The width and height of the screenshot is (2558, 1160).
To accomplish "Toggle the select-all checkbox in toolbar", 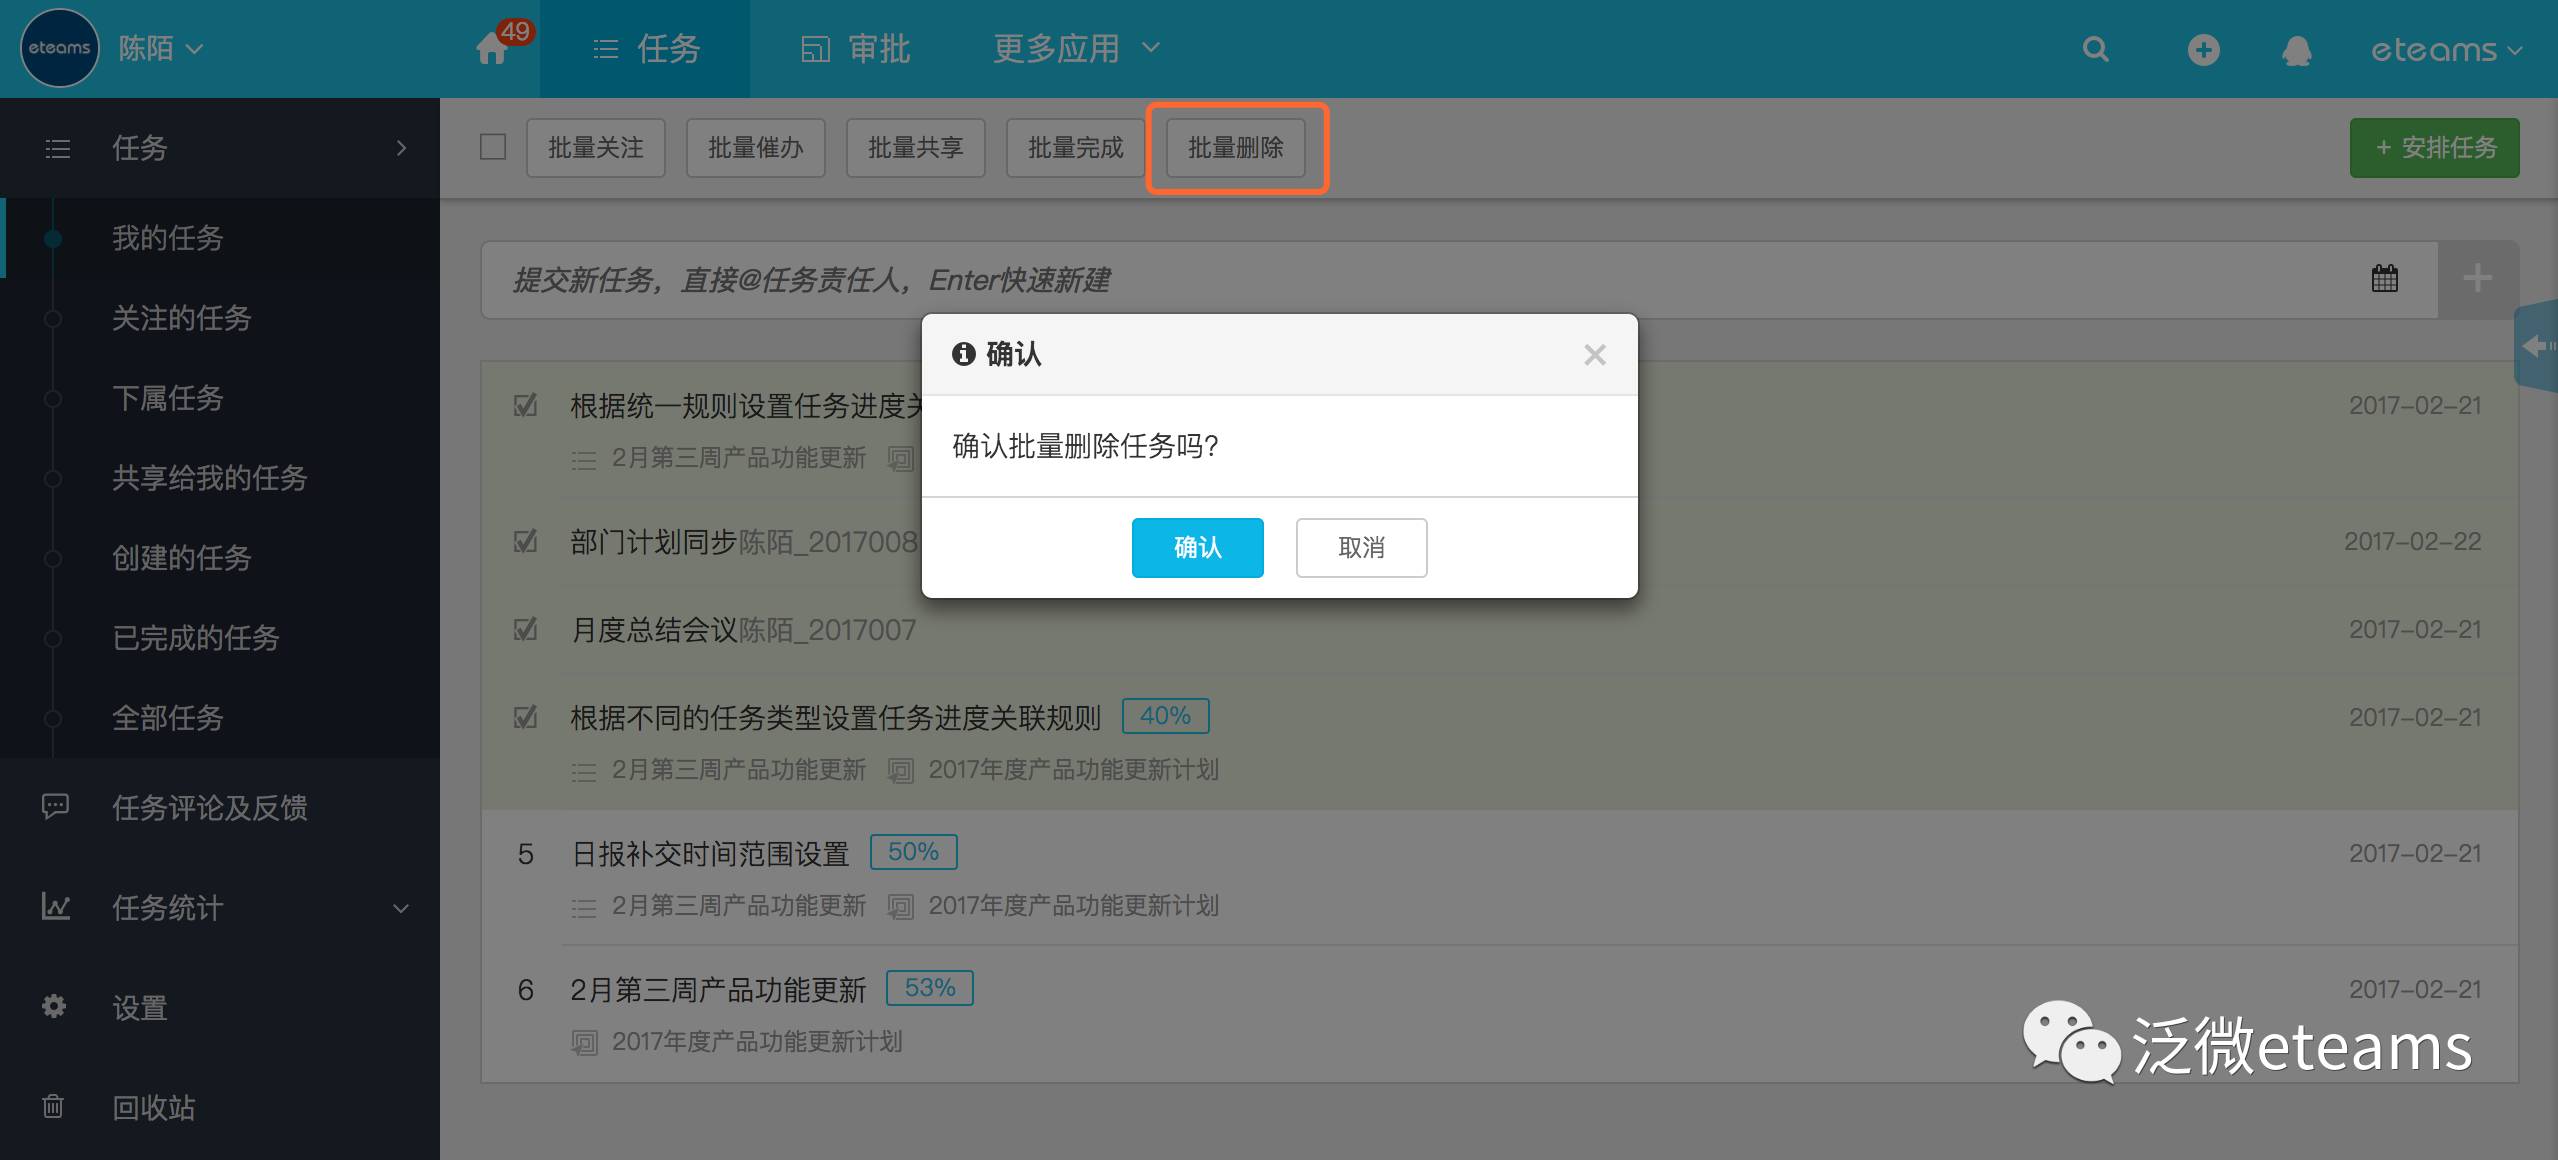I will pyautogui.click(x=493, y=147).
